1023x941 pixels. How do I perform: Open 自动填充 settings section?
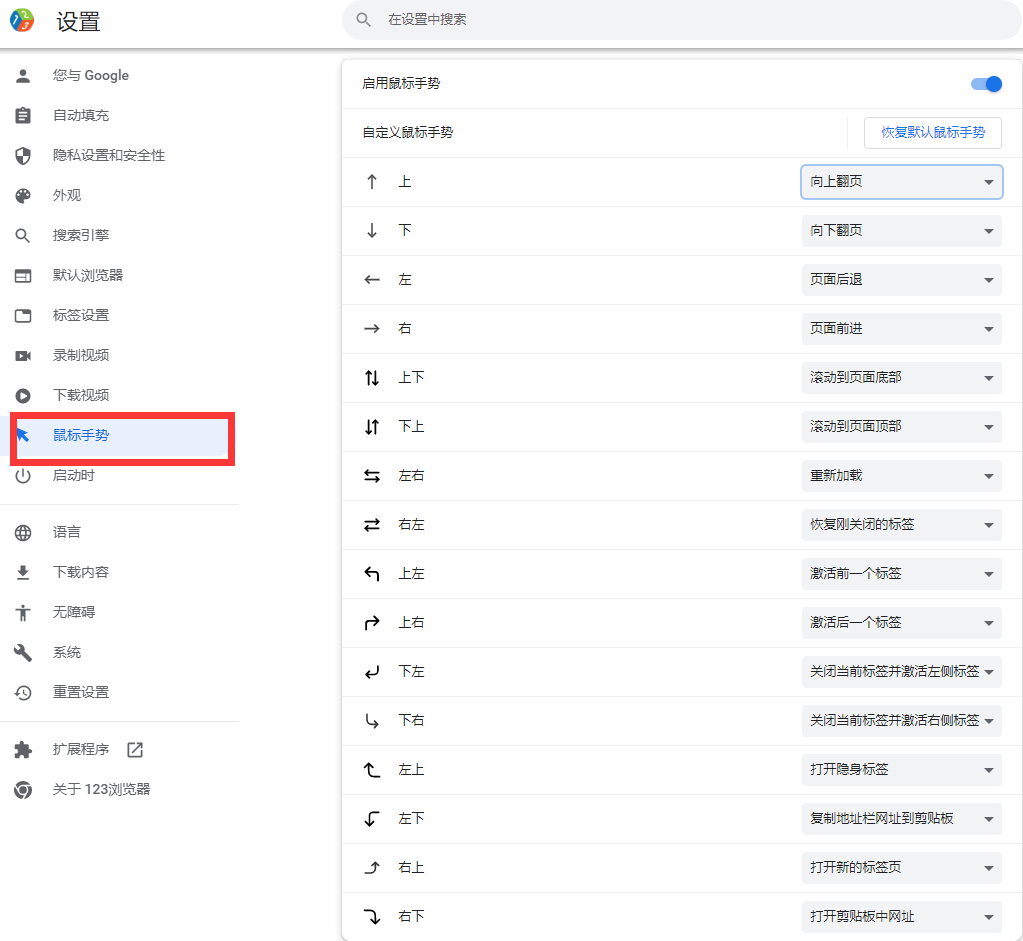(x=81, y=116)
